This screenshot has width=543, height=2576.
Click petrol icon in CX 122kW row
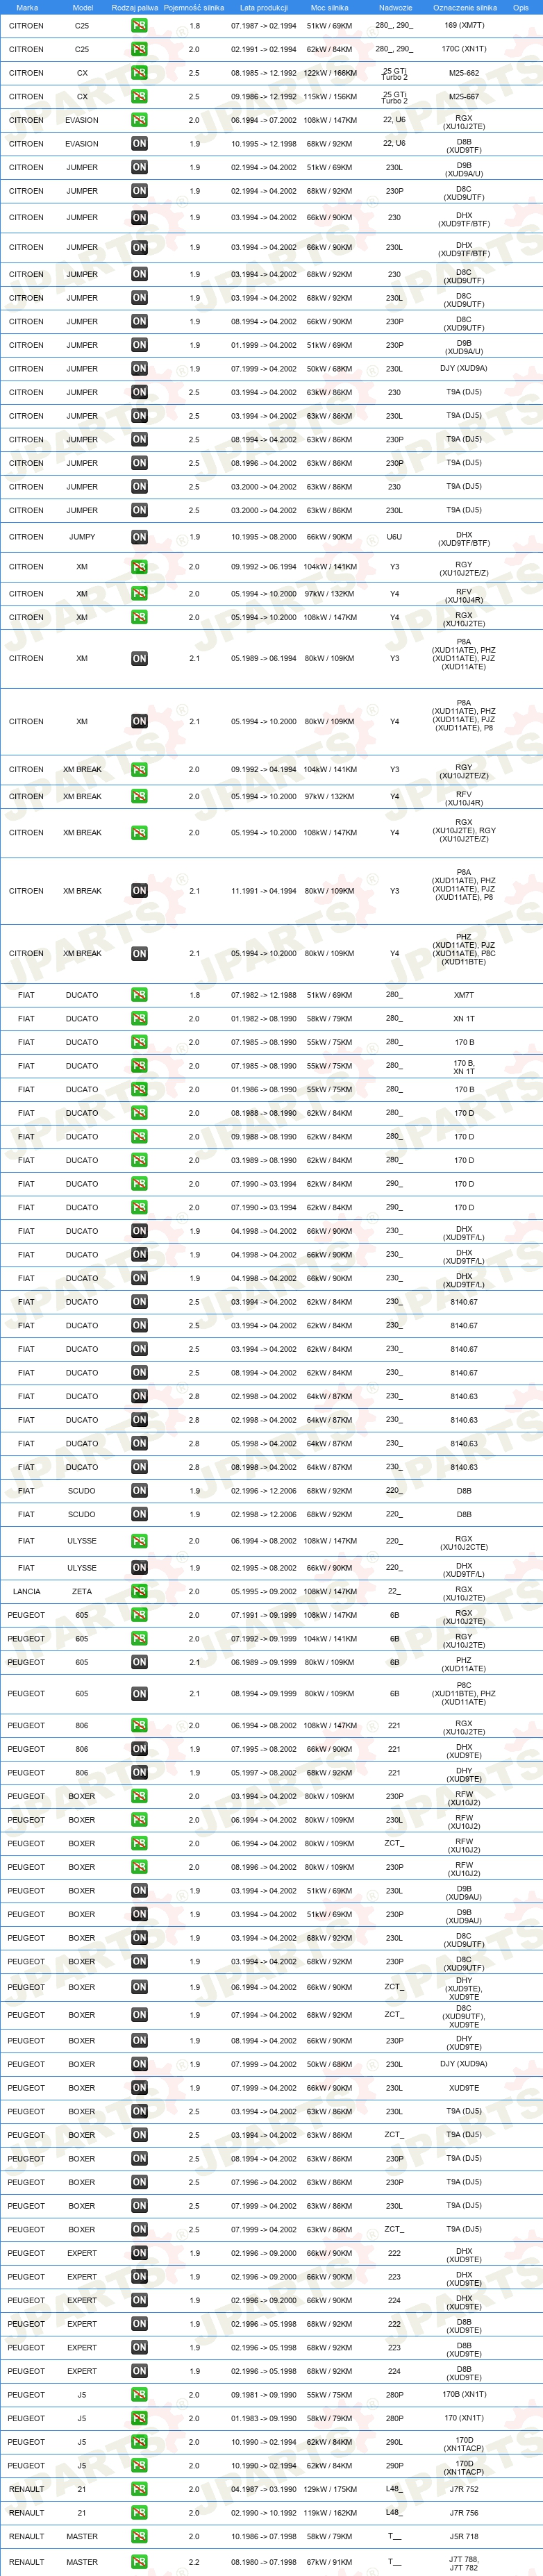[139, 73]
